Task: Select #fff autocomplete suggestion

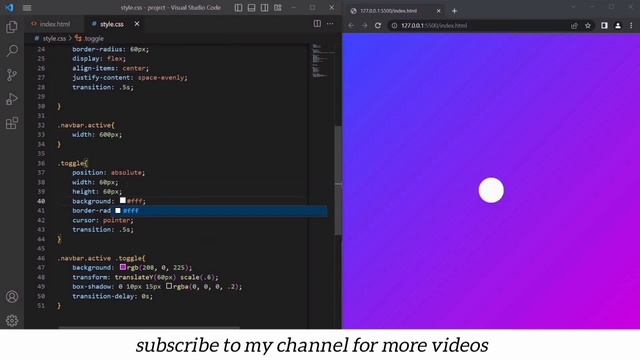Action: tap(220, 211)
